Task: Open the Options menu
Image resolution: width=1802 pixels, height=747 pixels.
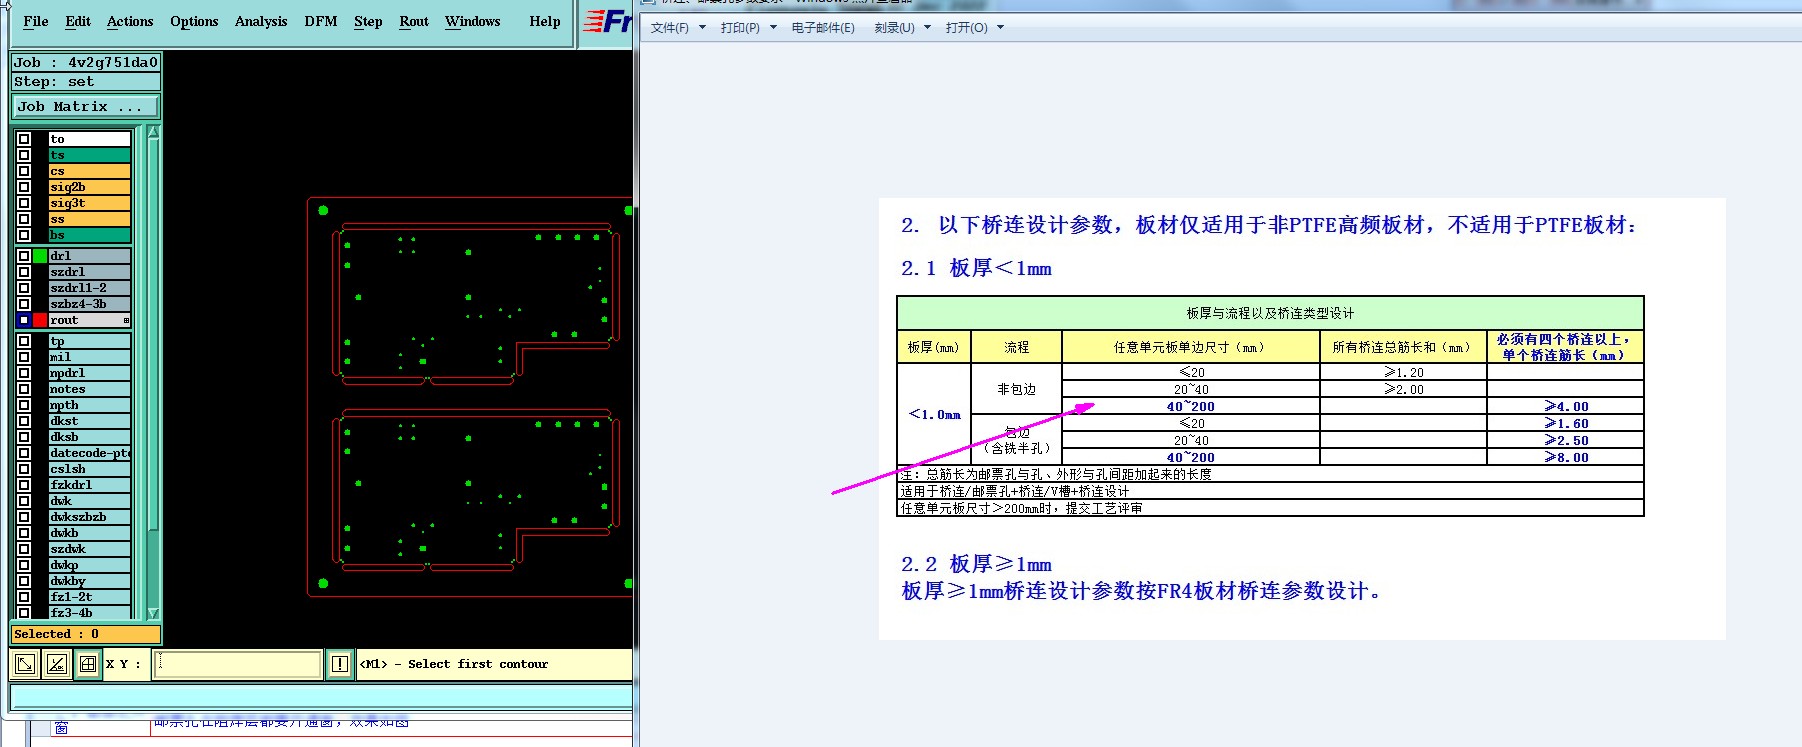Action: pyautogui.click(x=194, y=21)
